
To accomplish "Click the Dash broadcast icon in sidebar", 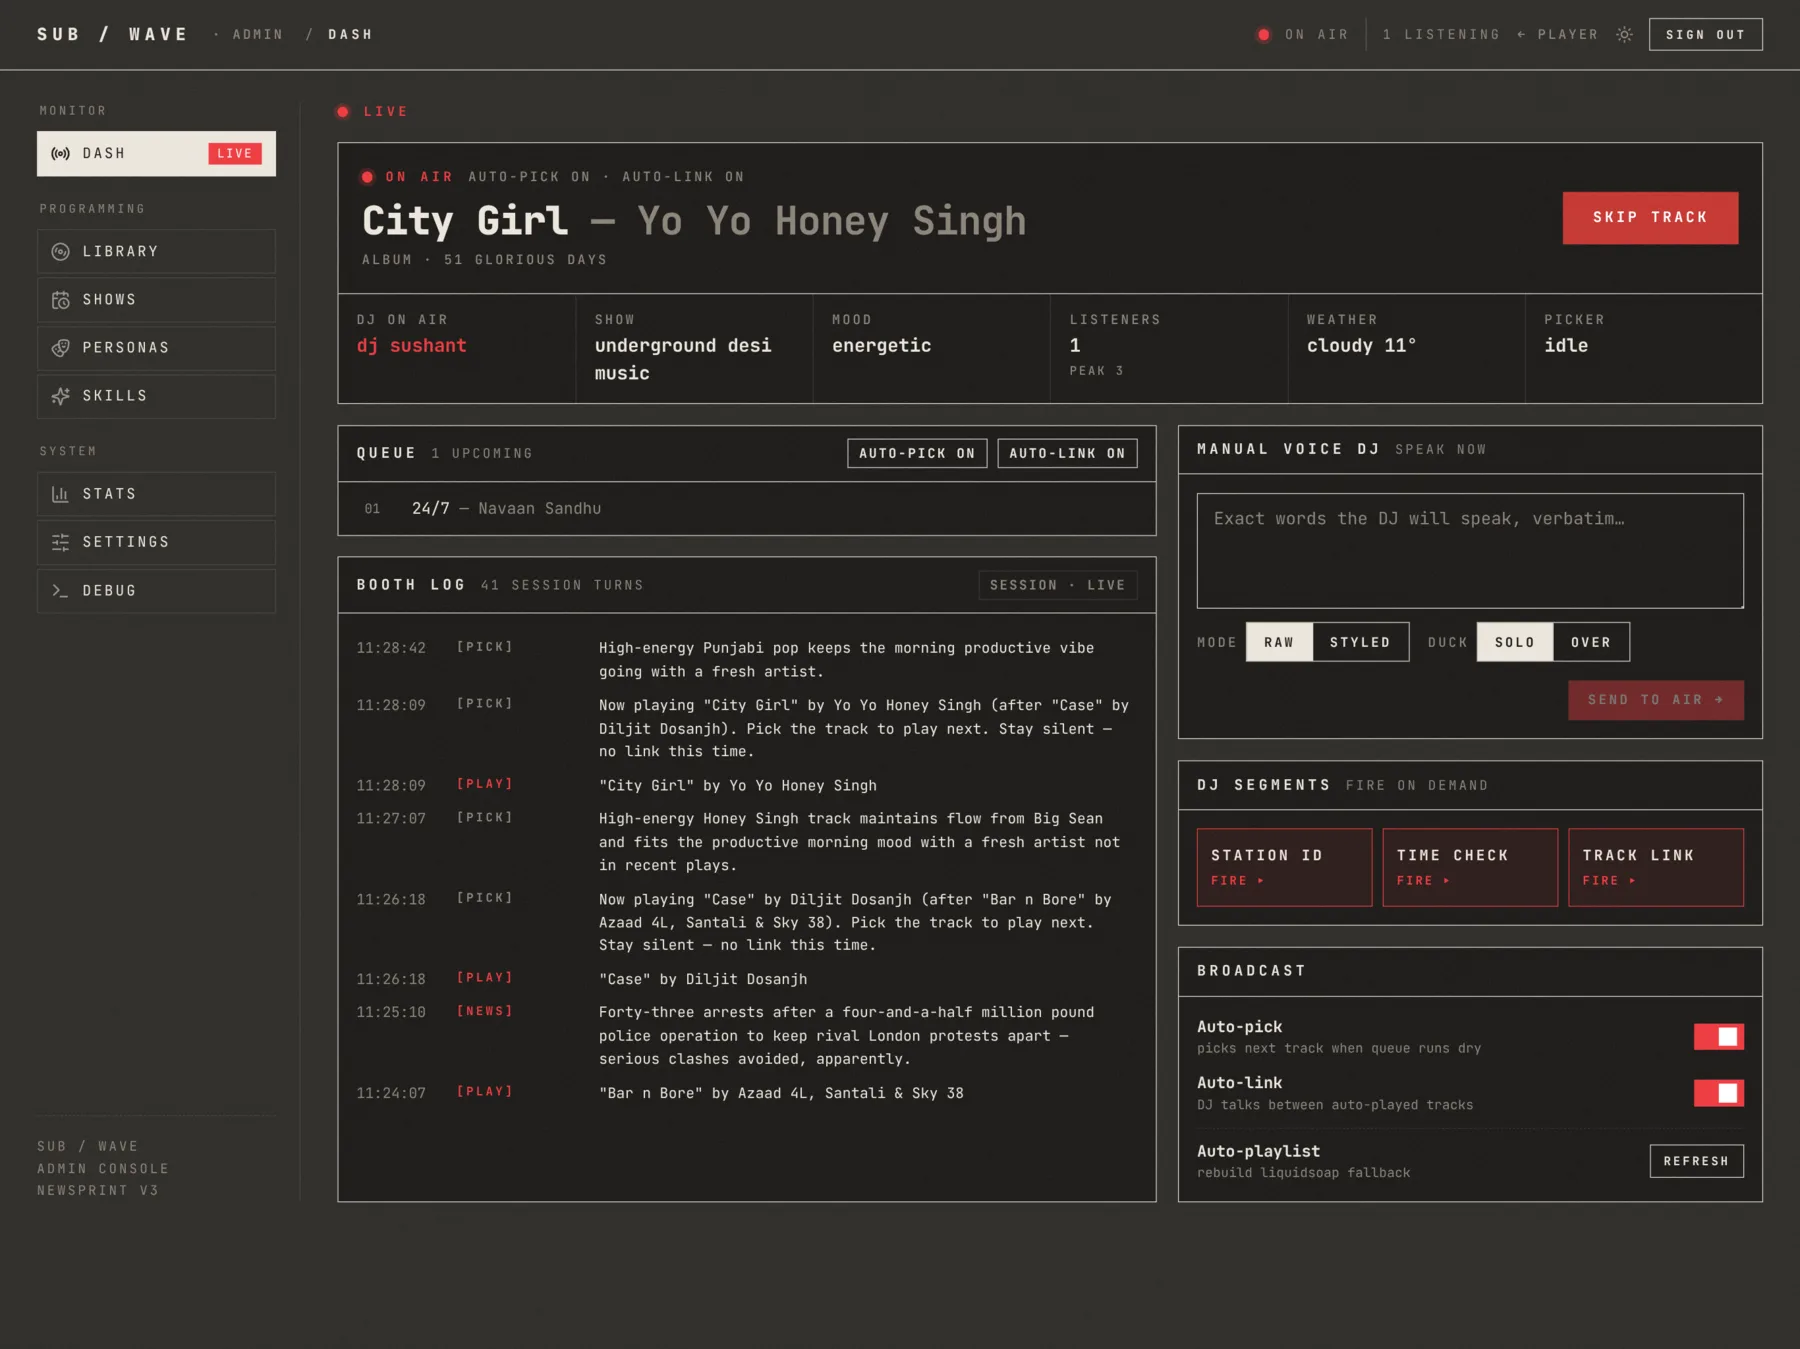I will (x=61, y=154).
